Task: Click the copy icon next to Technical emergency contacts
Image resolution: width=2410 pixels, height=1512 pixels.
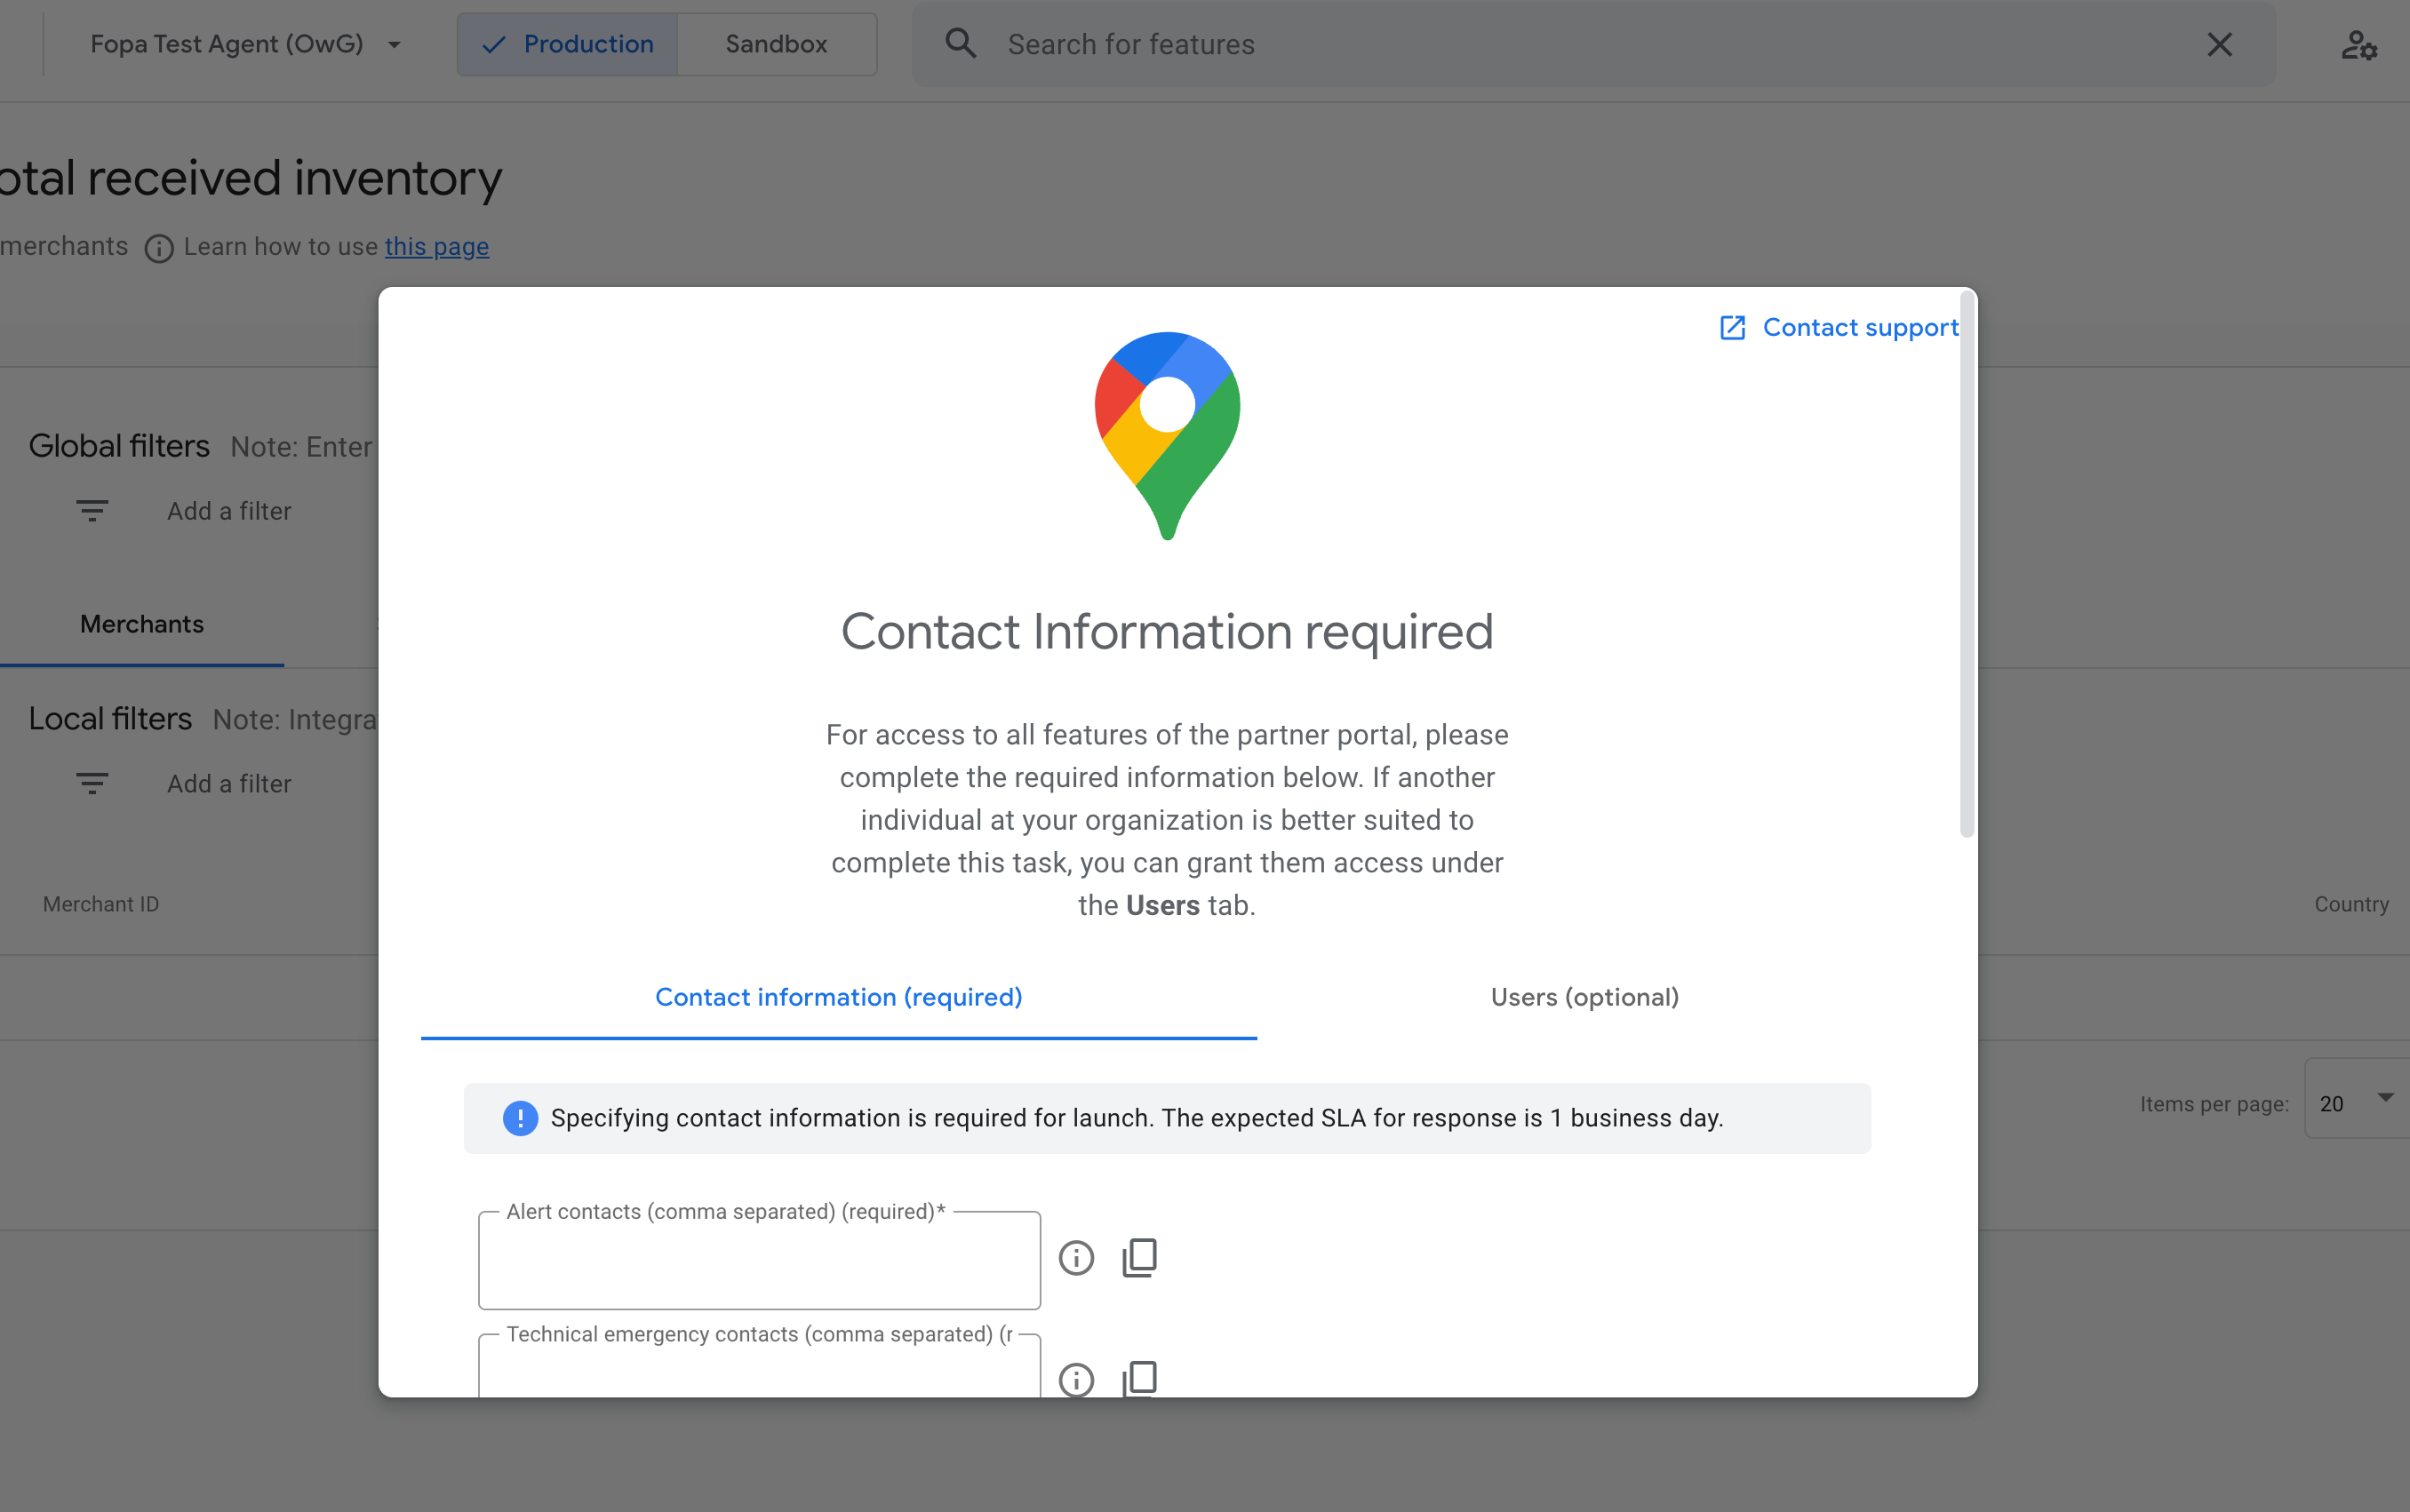Action: [x=1139, y=1378]
